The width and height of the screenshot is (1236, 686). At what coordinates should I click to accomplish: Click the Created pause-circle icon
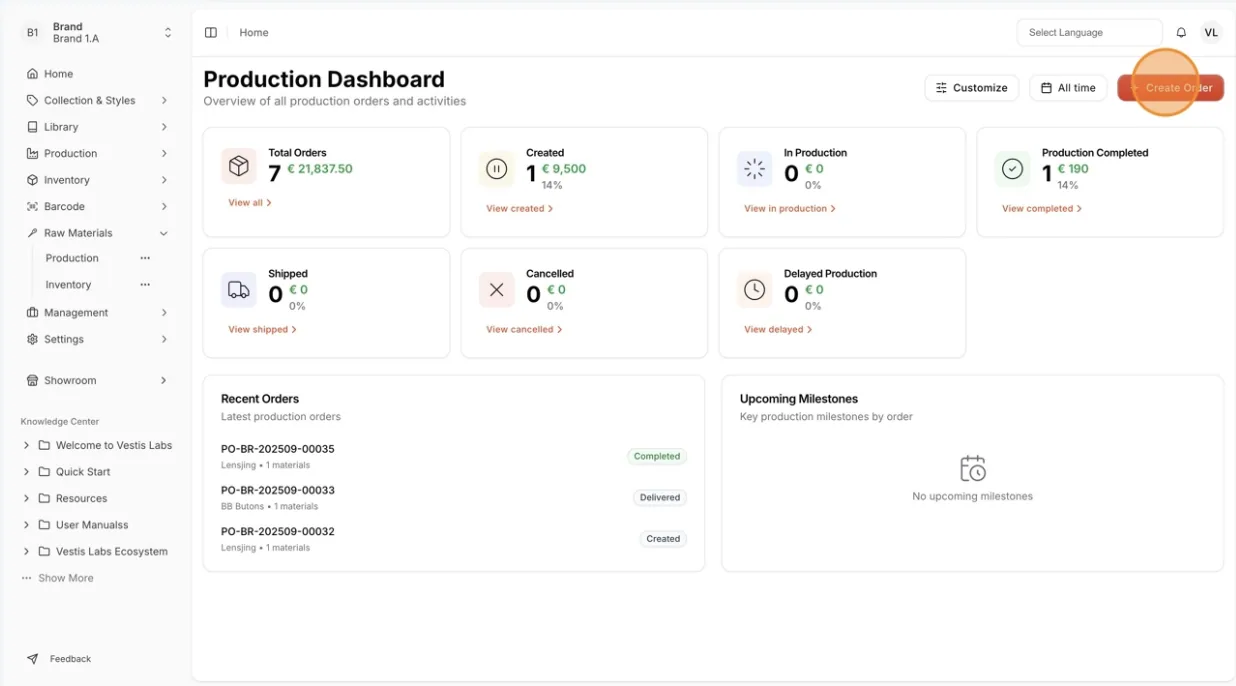[497, 169]
